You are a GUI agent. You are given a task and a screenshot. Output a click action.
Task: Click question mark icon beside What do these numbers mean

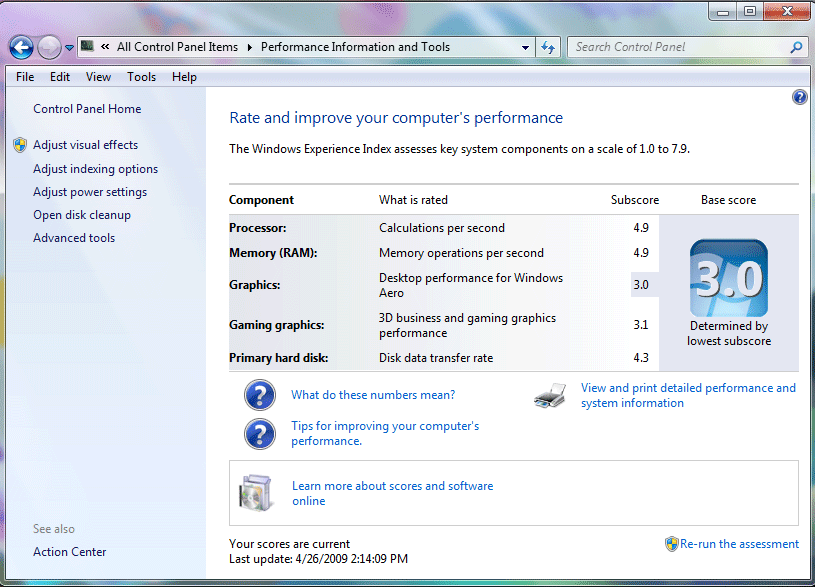260,395
